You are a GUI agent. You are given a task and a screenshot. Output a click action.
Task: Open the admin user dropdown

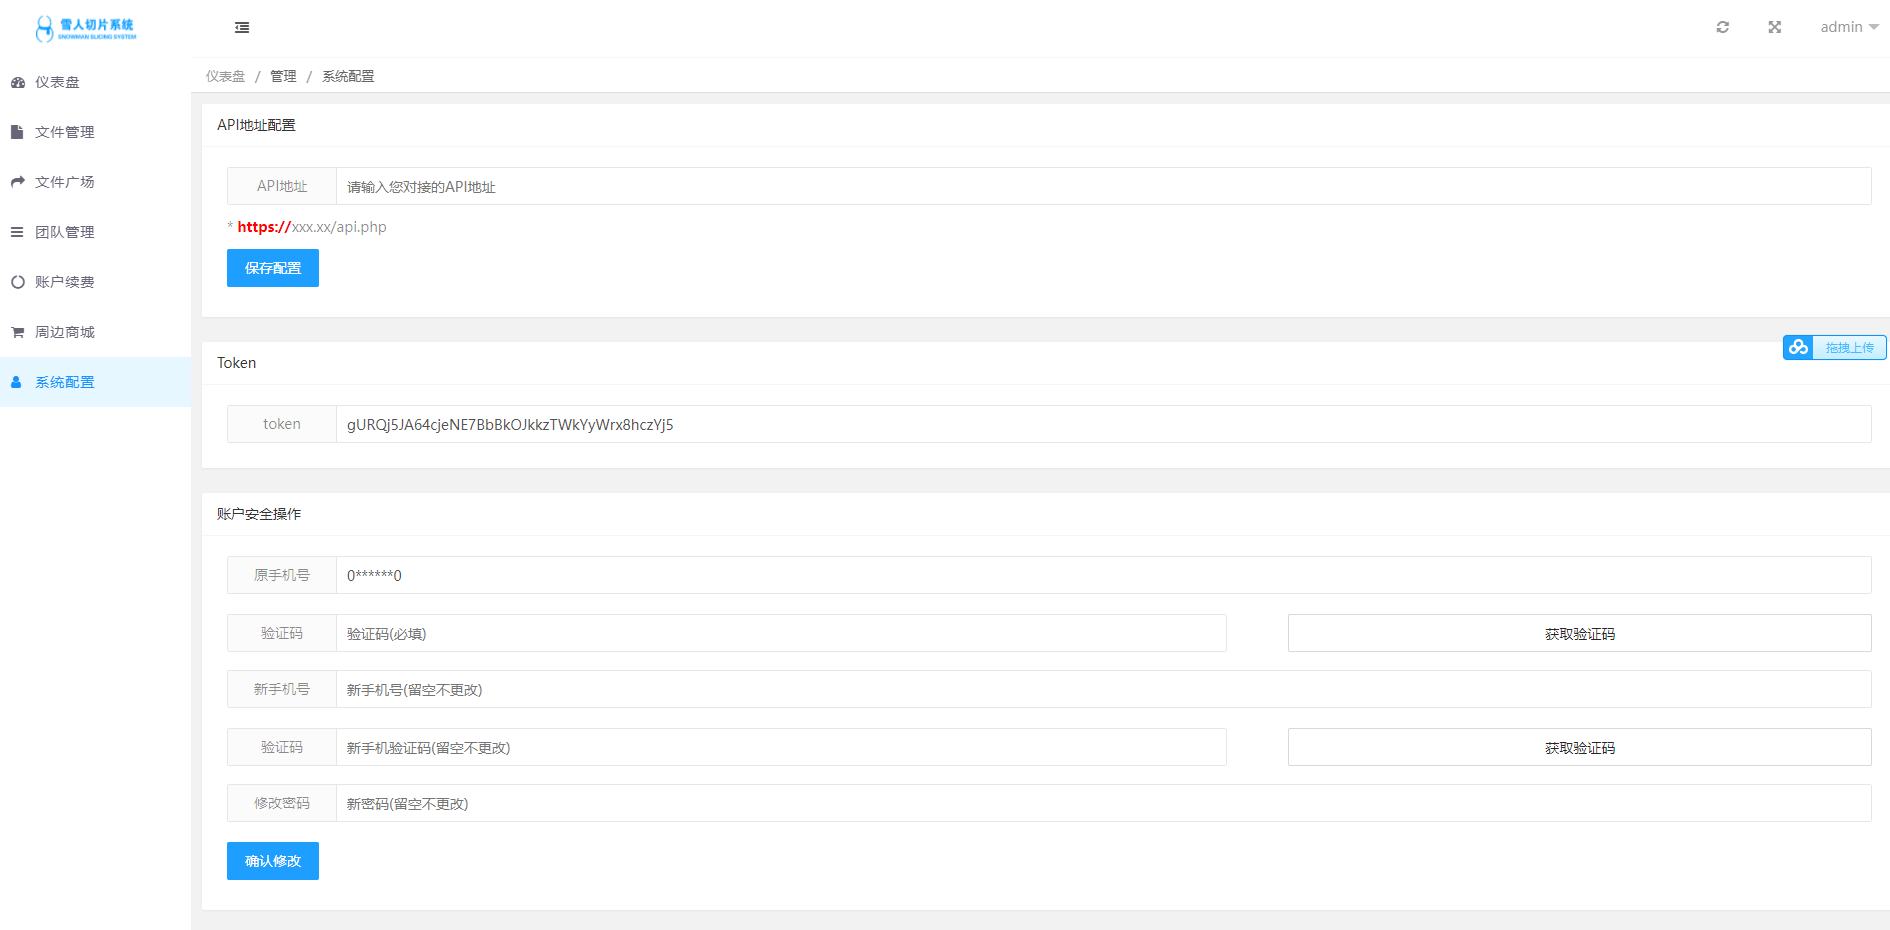(1848, 27)
